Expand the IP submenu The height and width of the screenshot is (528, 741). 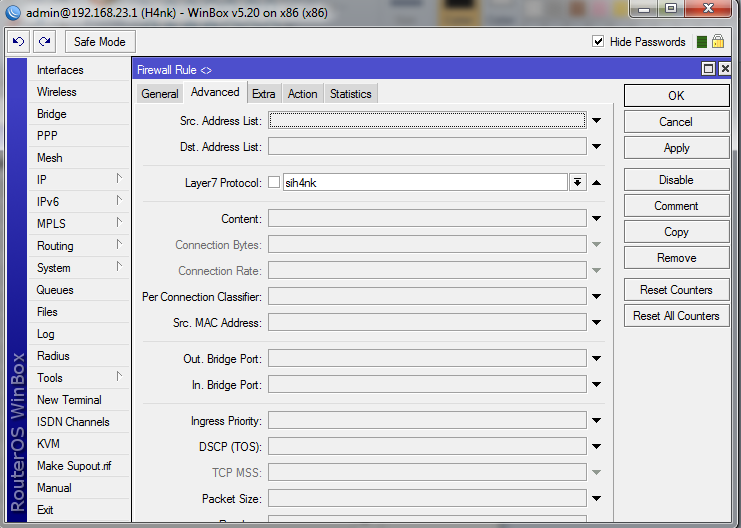78,180
